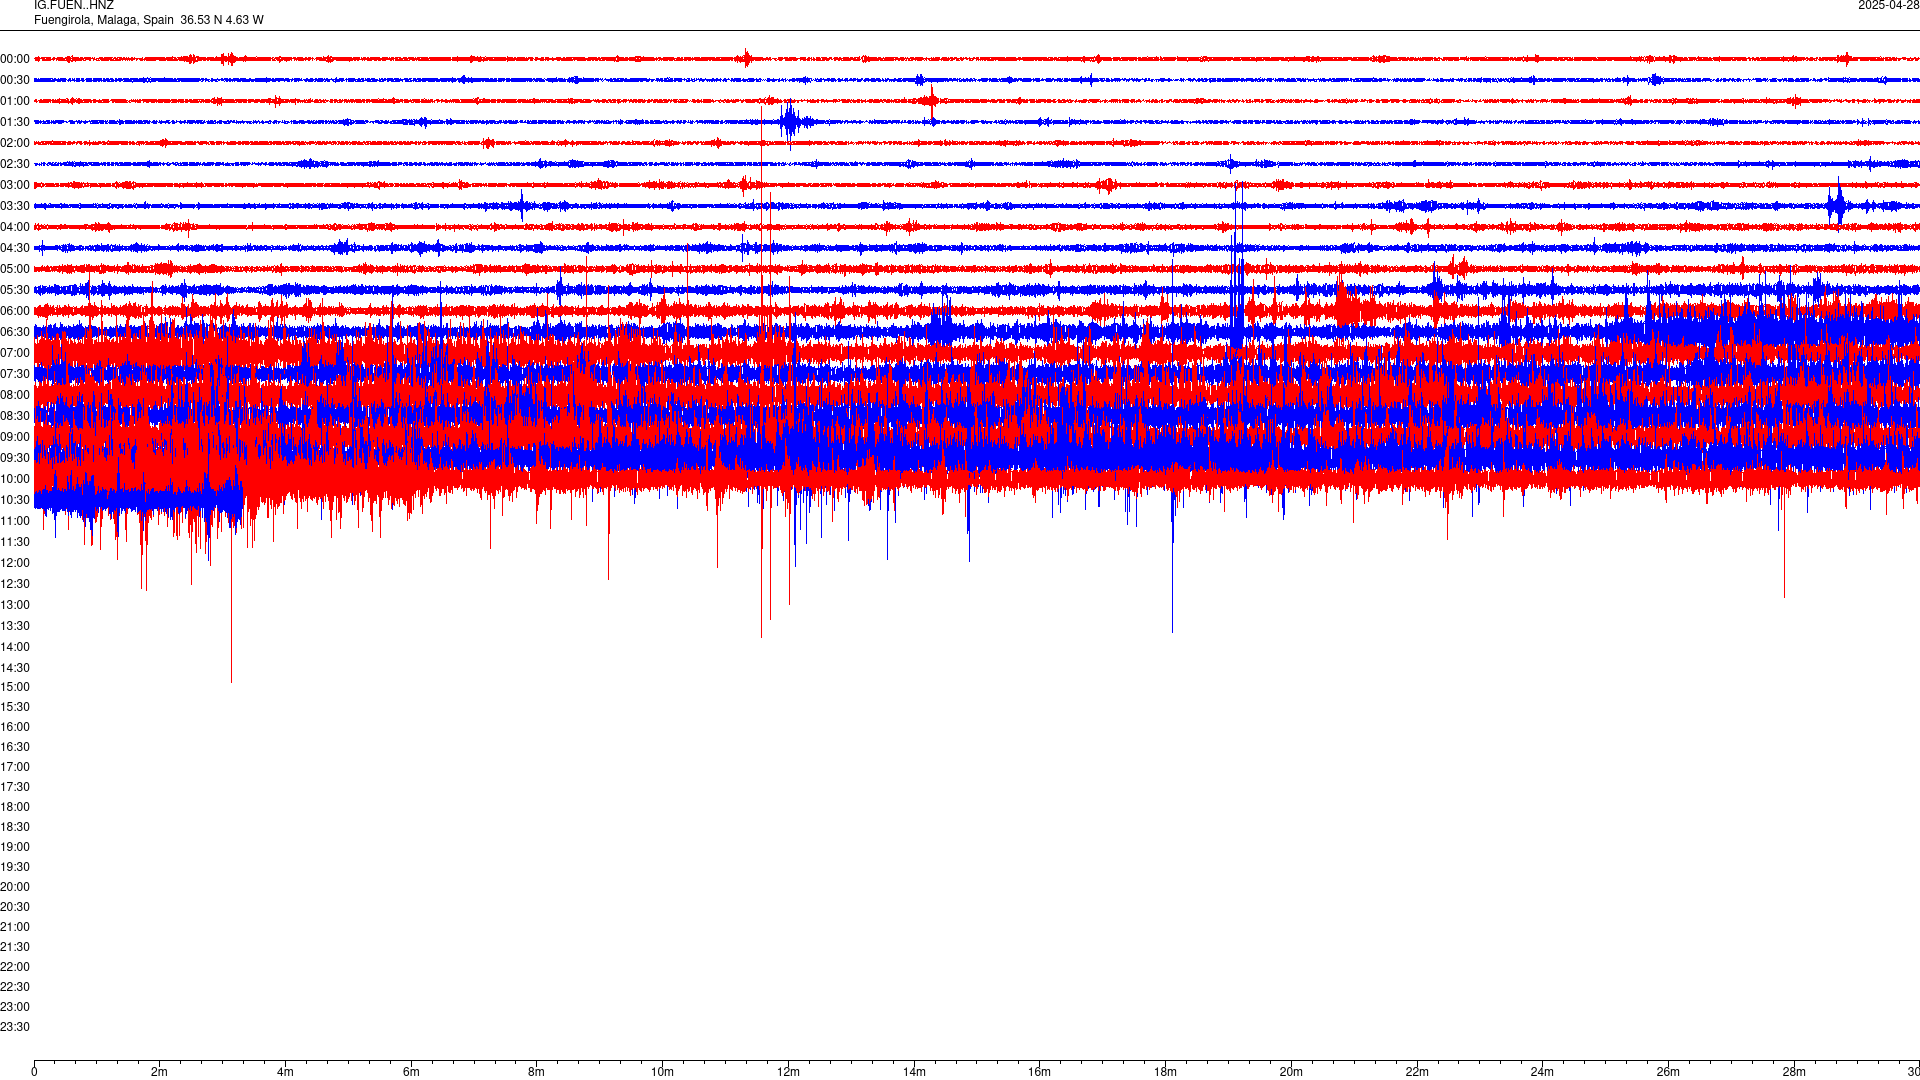Click the 8m axis tick label
This screenshot has width=1920, height=1080.
tap(537, 1072)
